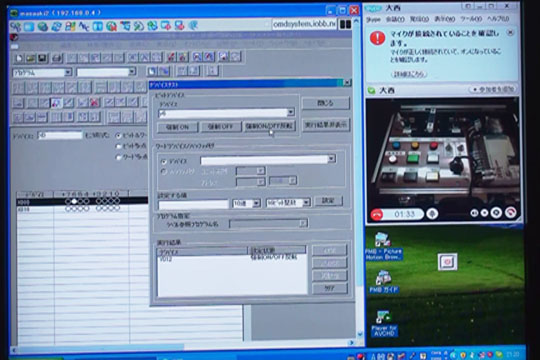Hang up the Skype call with red phone button
Screen dimensions: 540x360
pos(377,214)
